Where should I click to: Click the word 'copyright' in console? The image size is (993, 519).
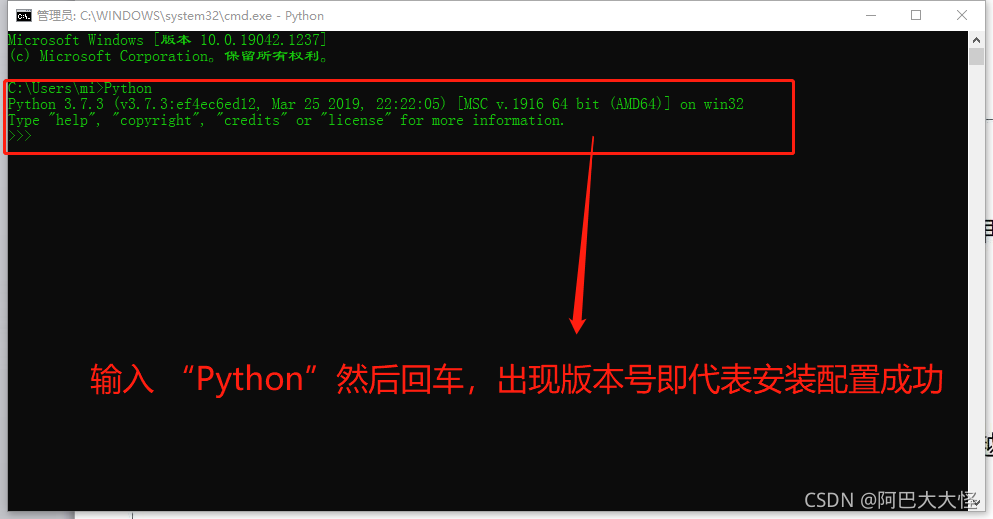(x=156, y=120)
